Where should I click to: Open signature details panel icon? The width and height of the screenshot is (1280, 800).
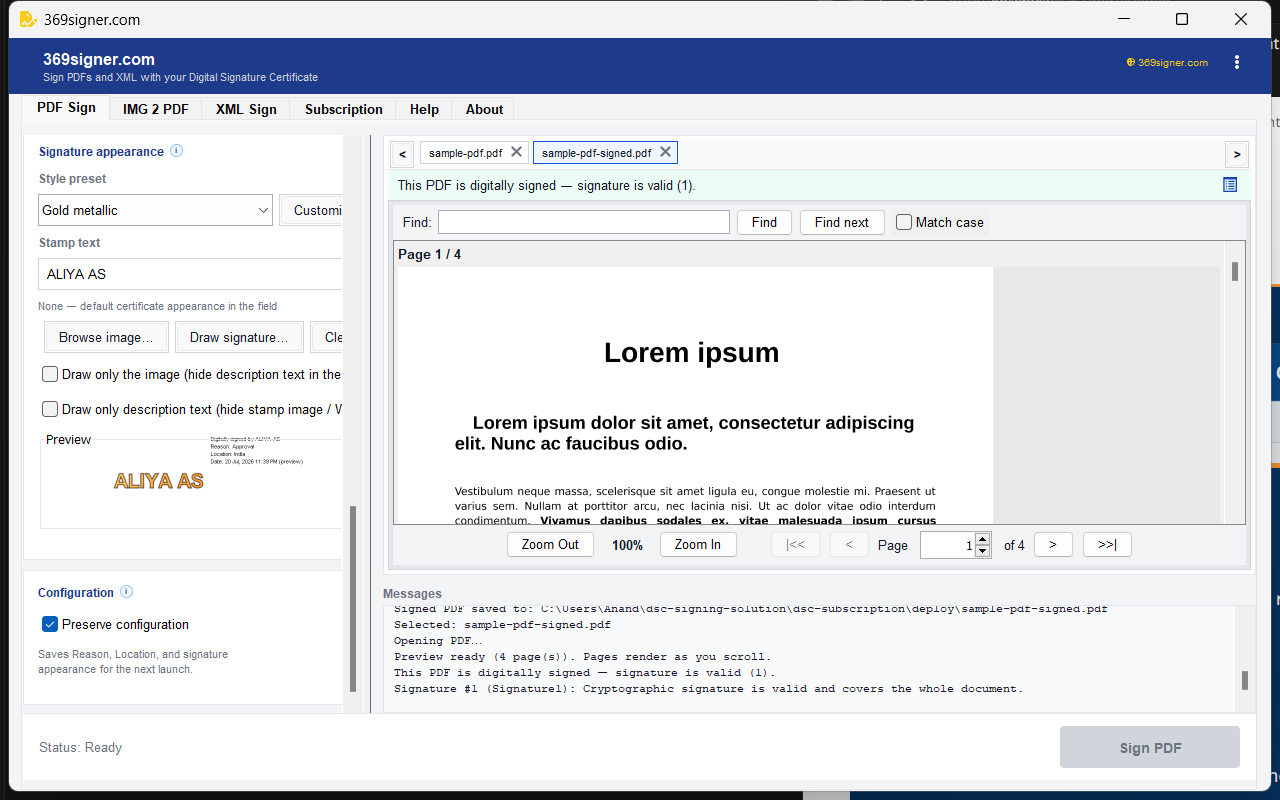(1230, 185)
